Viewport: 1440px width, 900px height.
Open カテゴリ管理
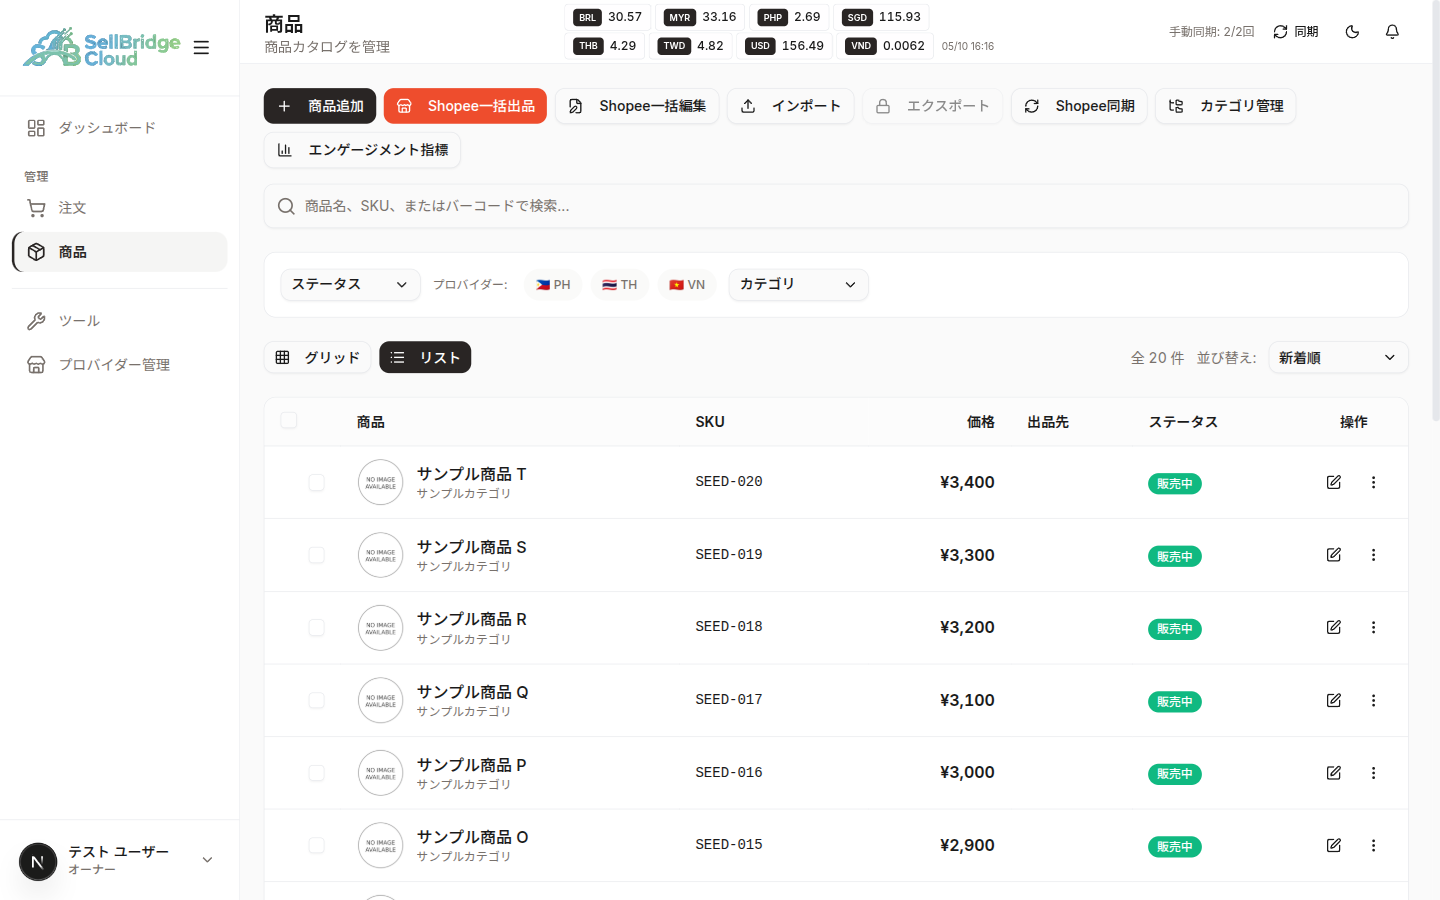tap(1225, 106)
